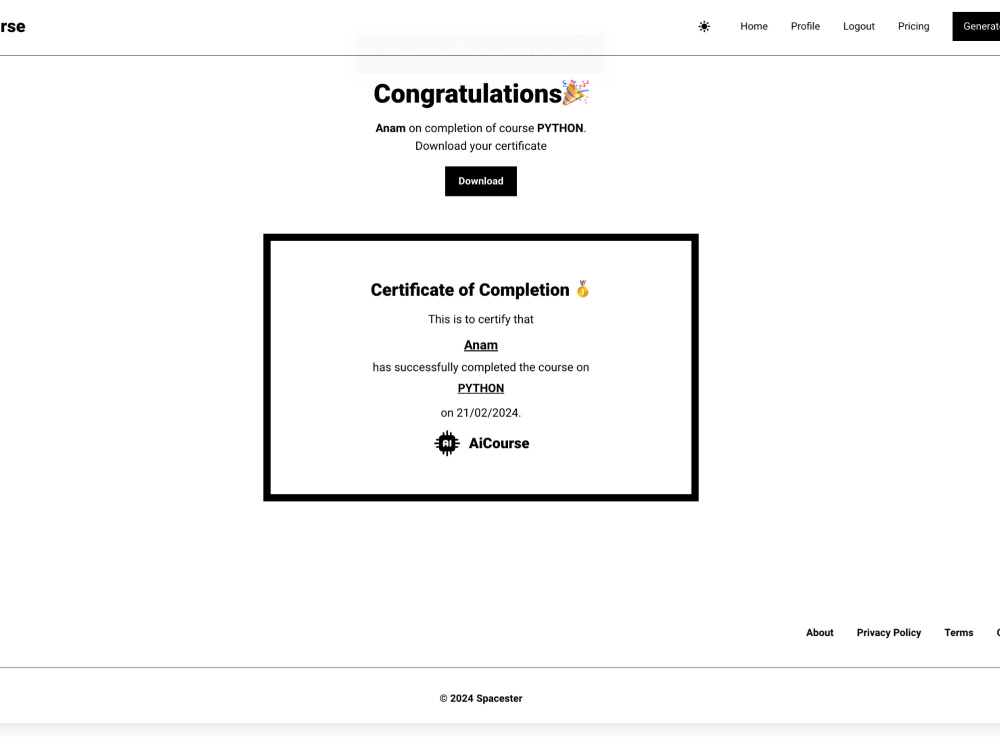
Task: Click Logout in the navigation bar
Action: click(858, 26)
